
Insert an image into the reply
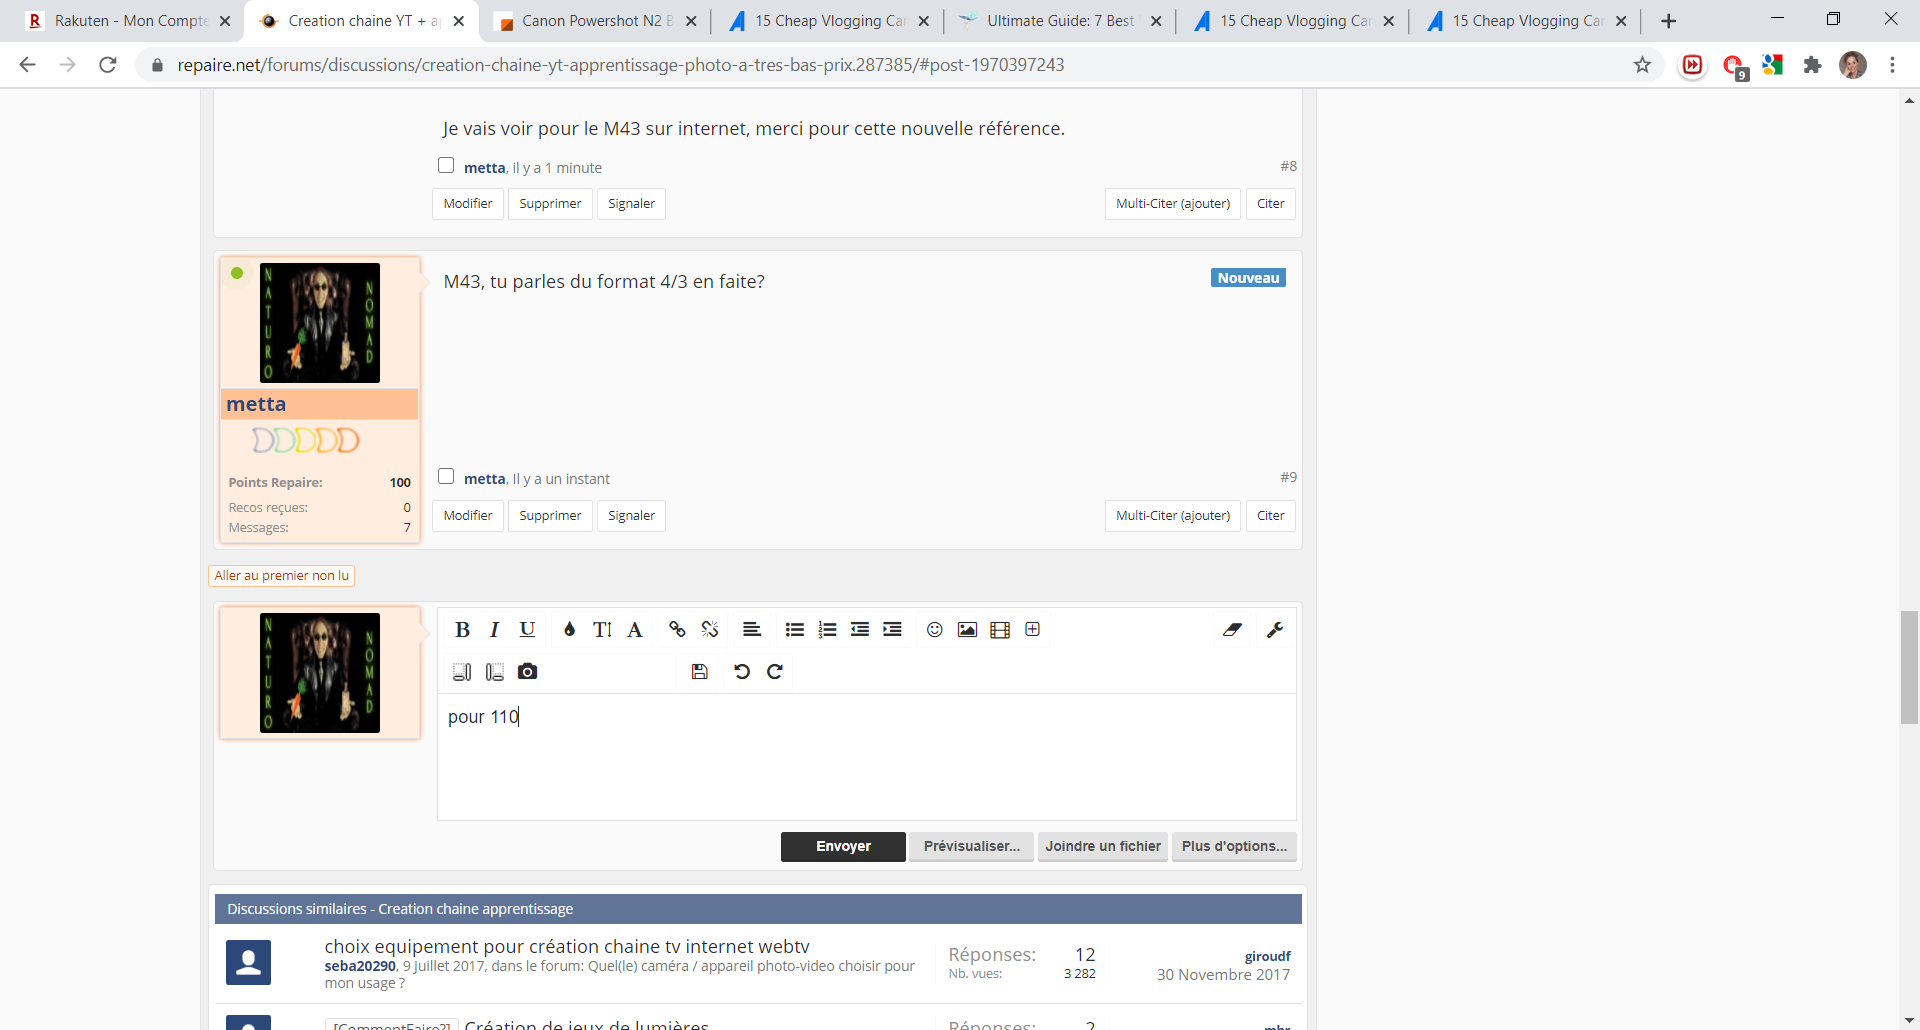(x=967, y=630)
